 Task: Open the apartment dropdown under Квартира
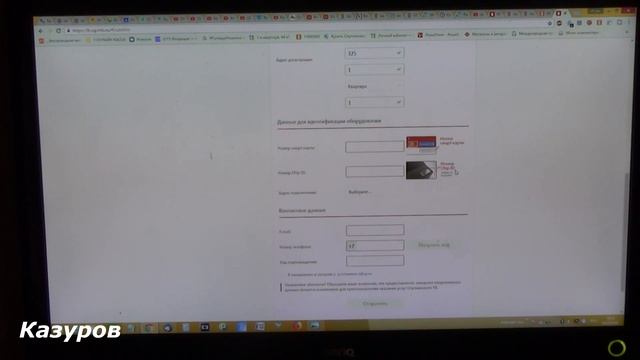(x=374, y=102)
